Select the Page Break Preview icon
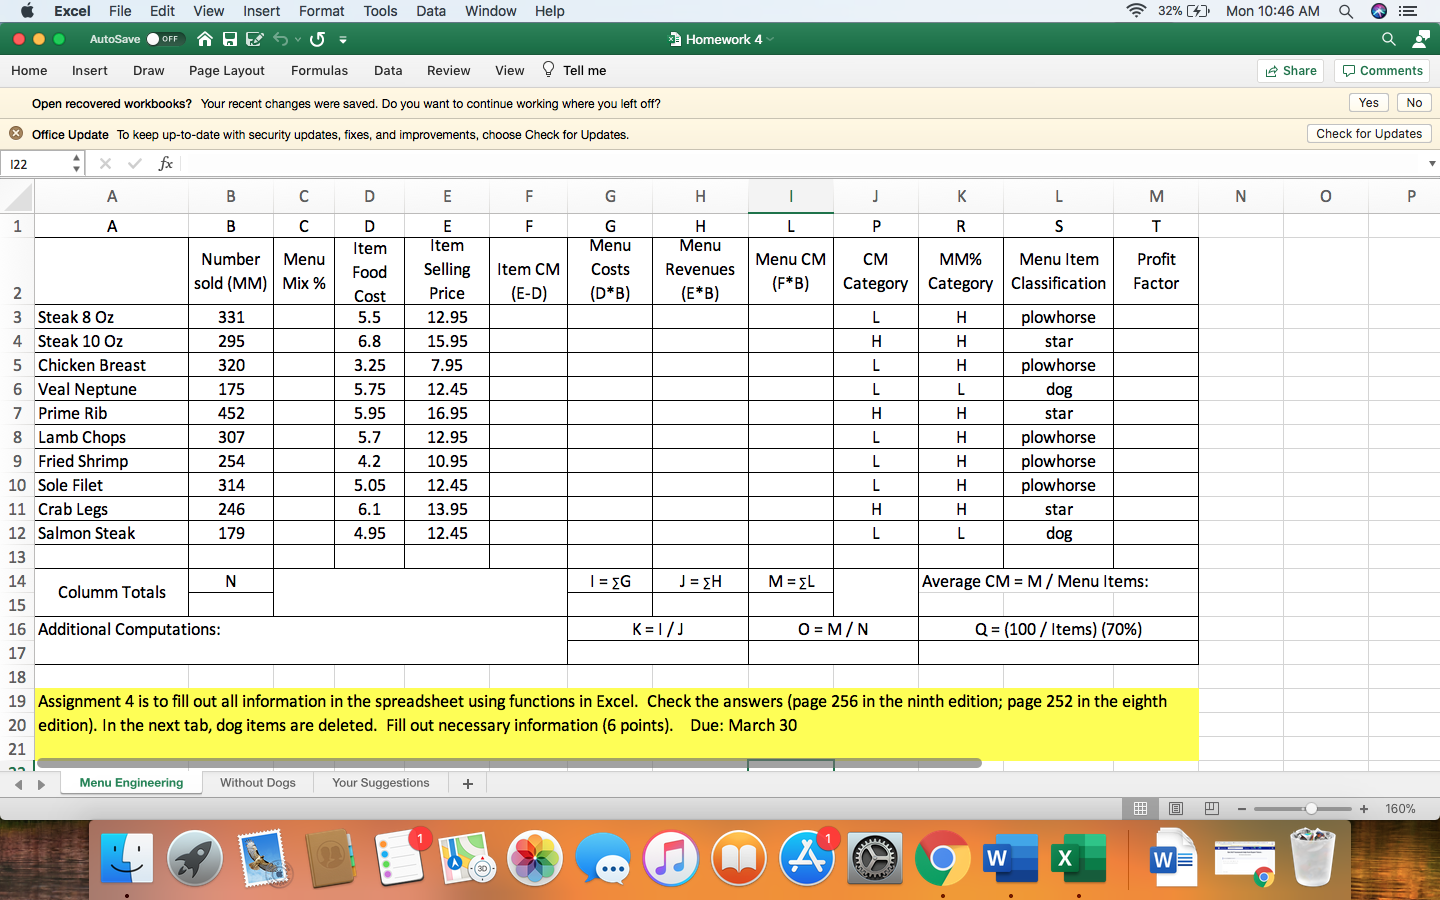The image size is (1440, 900). point(1211,808)
